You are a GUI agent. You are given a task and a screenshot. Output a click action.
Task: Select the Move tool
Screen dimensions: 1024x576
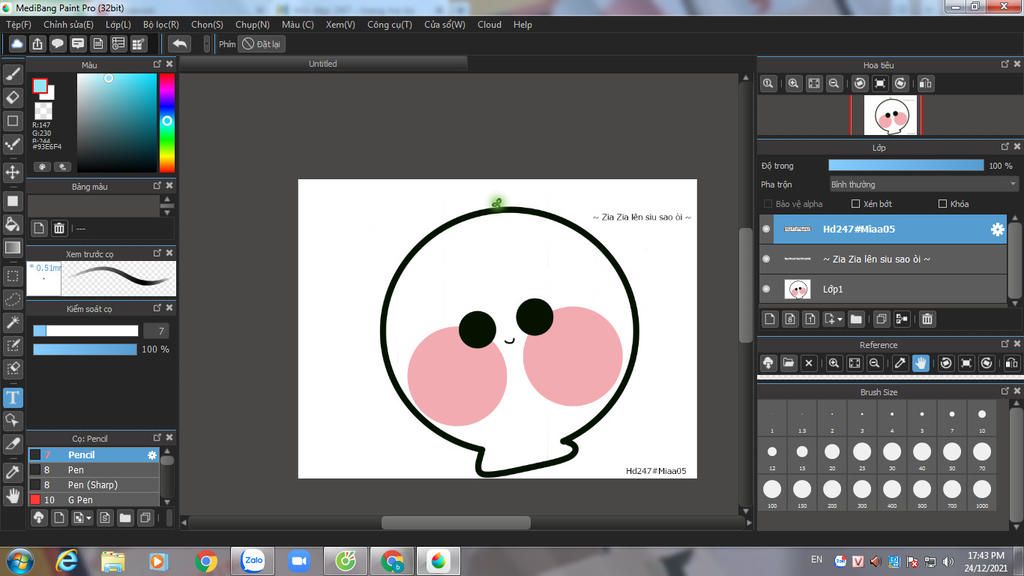point(12,172)
